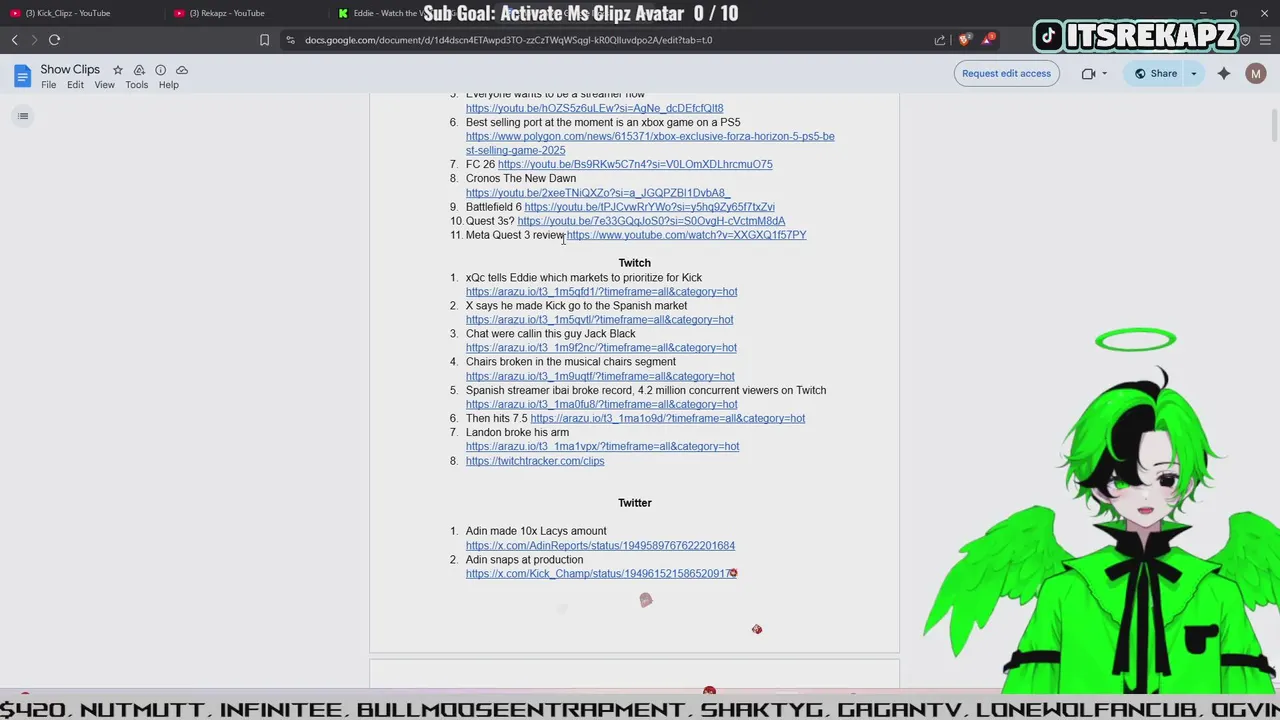Open the Battlefield 6 YouTube link
The image size is (1280, 720).
tap(649, 207)
